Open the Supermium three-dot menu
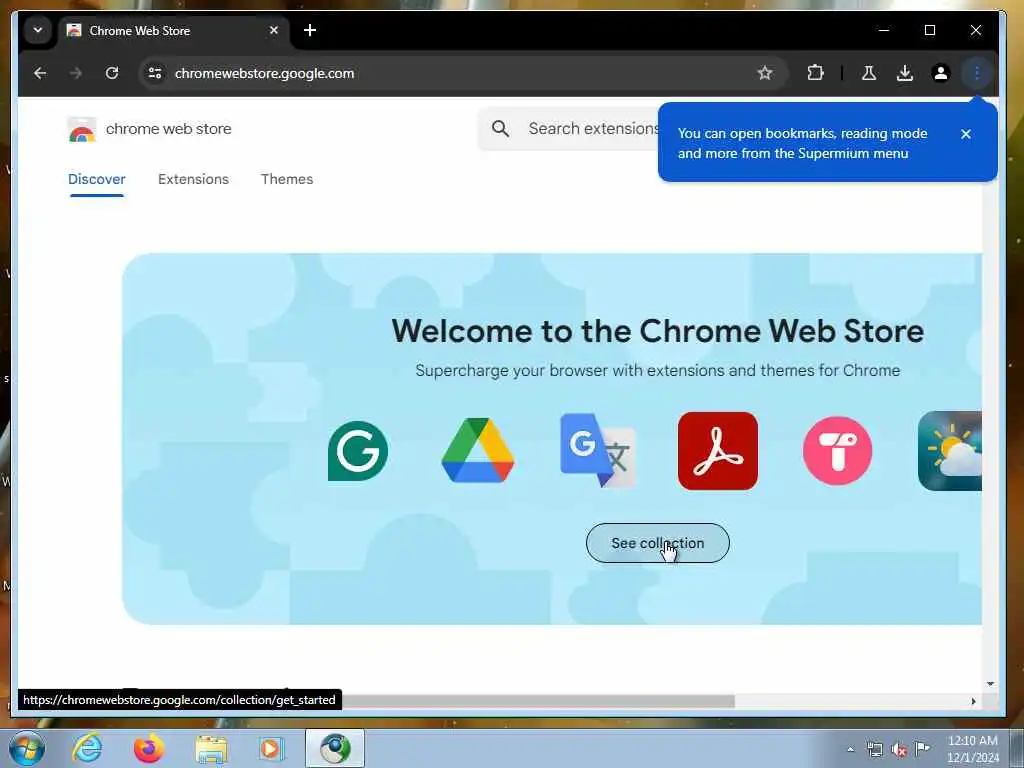Screen dimensions: 1024x768 (x=976, y=73)
